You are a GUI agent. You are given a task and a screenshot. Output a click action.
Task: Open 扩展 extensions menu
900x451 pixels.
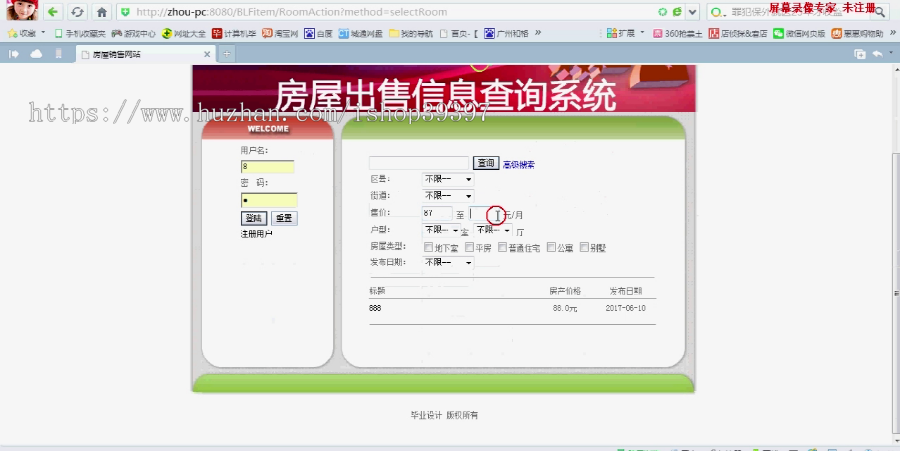point(626,33)
